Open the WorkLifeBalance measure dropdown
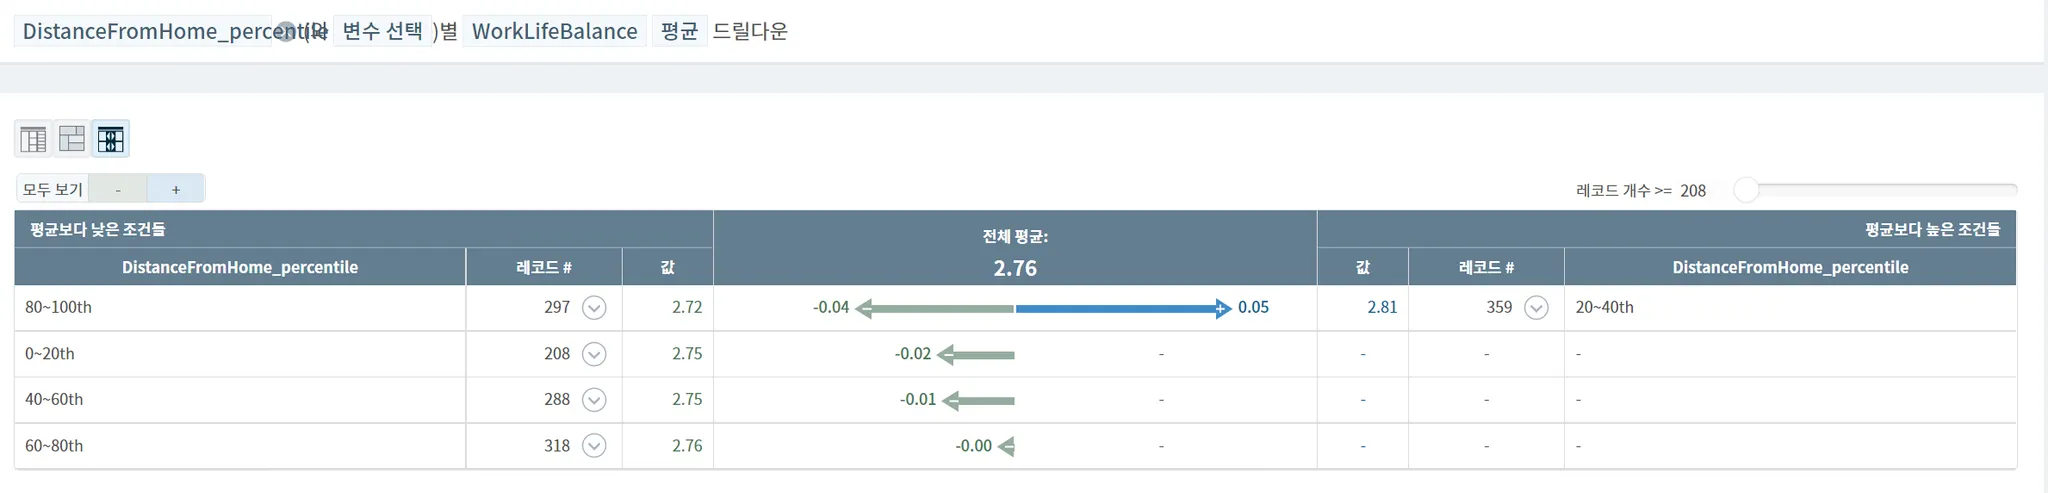 pyautogui.click(x=554, y=31)
